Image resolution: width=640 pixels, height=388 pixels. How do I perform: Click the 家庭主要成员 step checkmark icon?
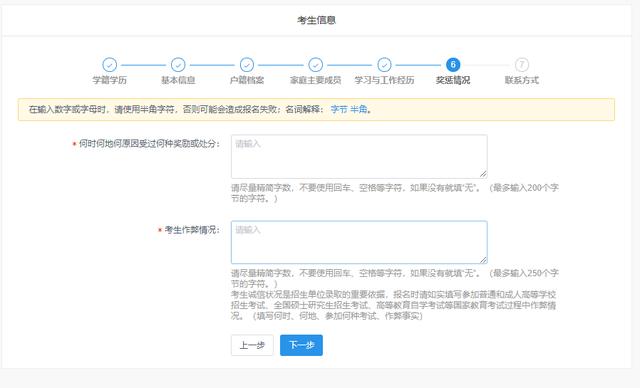[316, 64]
